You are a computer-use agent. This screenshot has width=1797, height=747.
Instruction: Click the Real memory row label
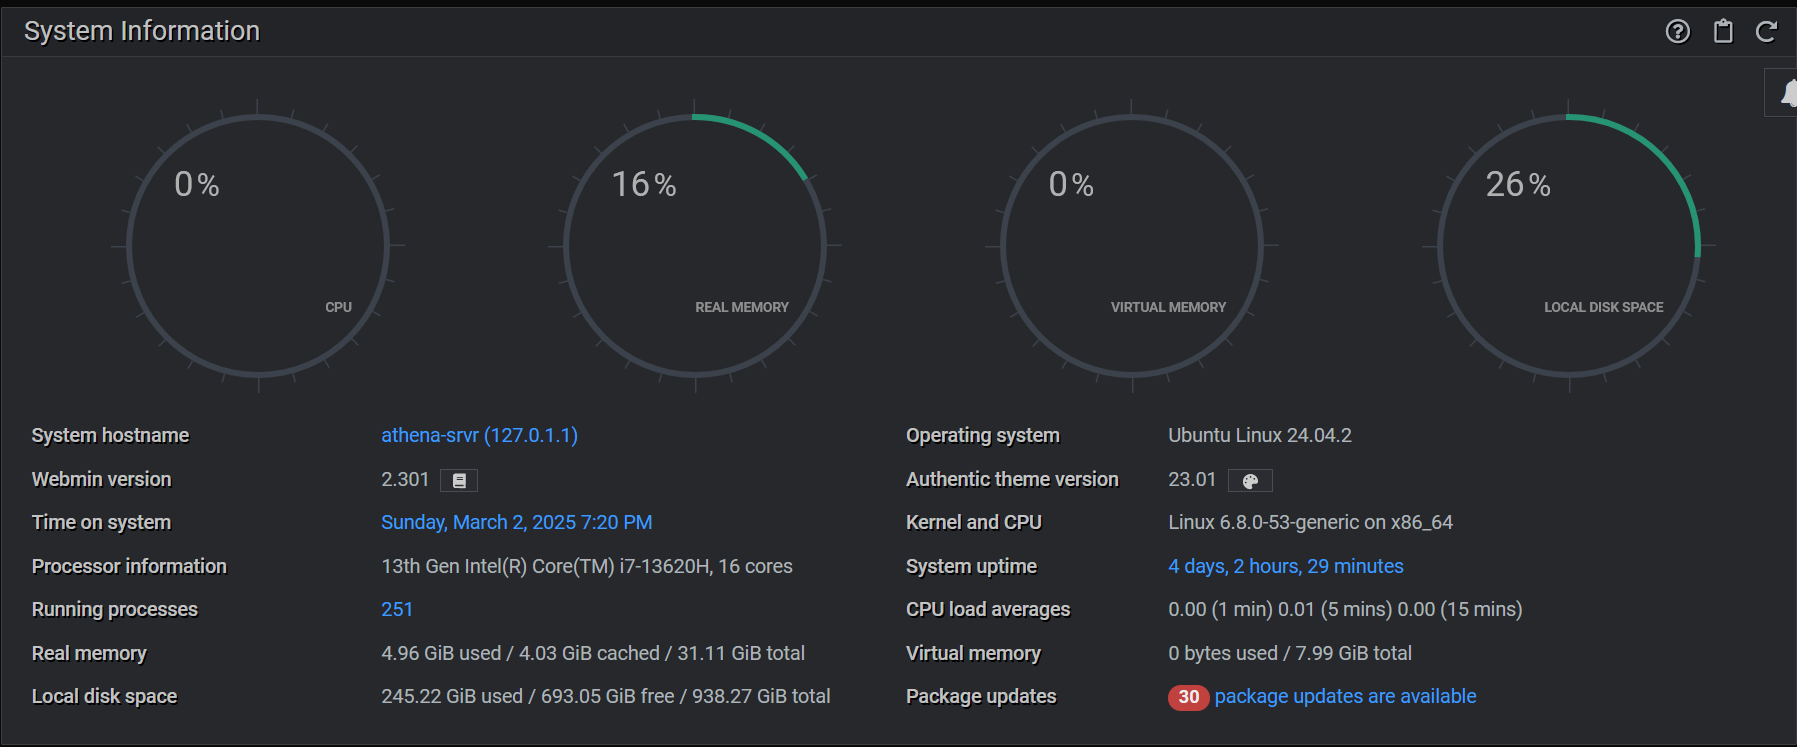[89, 653]
